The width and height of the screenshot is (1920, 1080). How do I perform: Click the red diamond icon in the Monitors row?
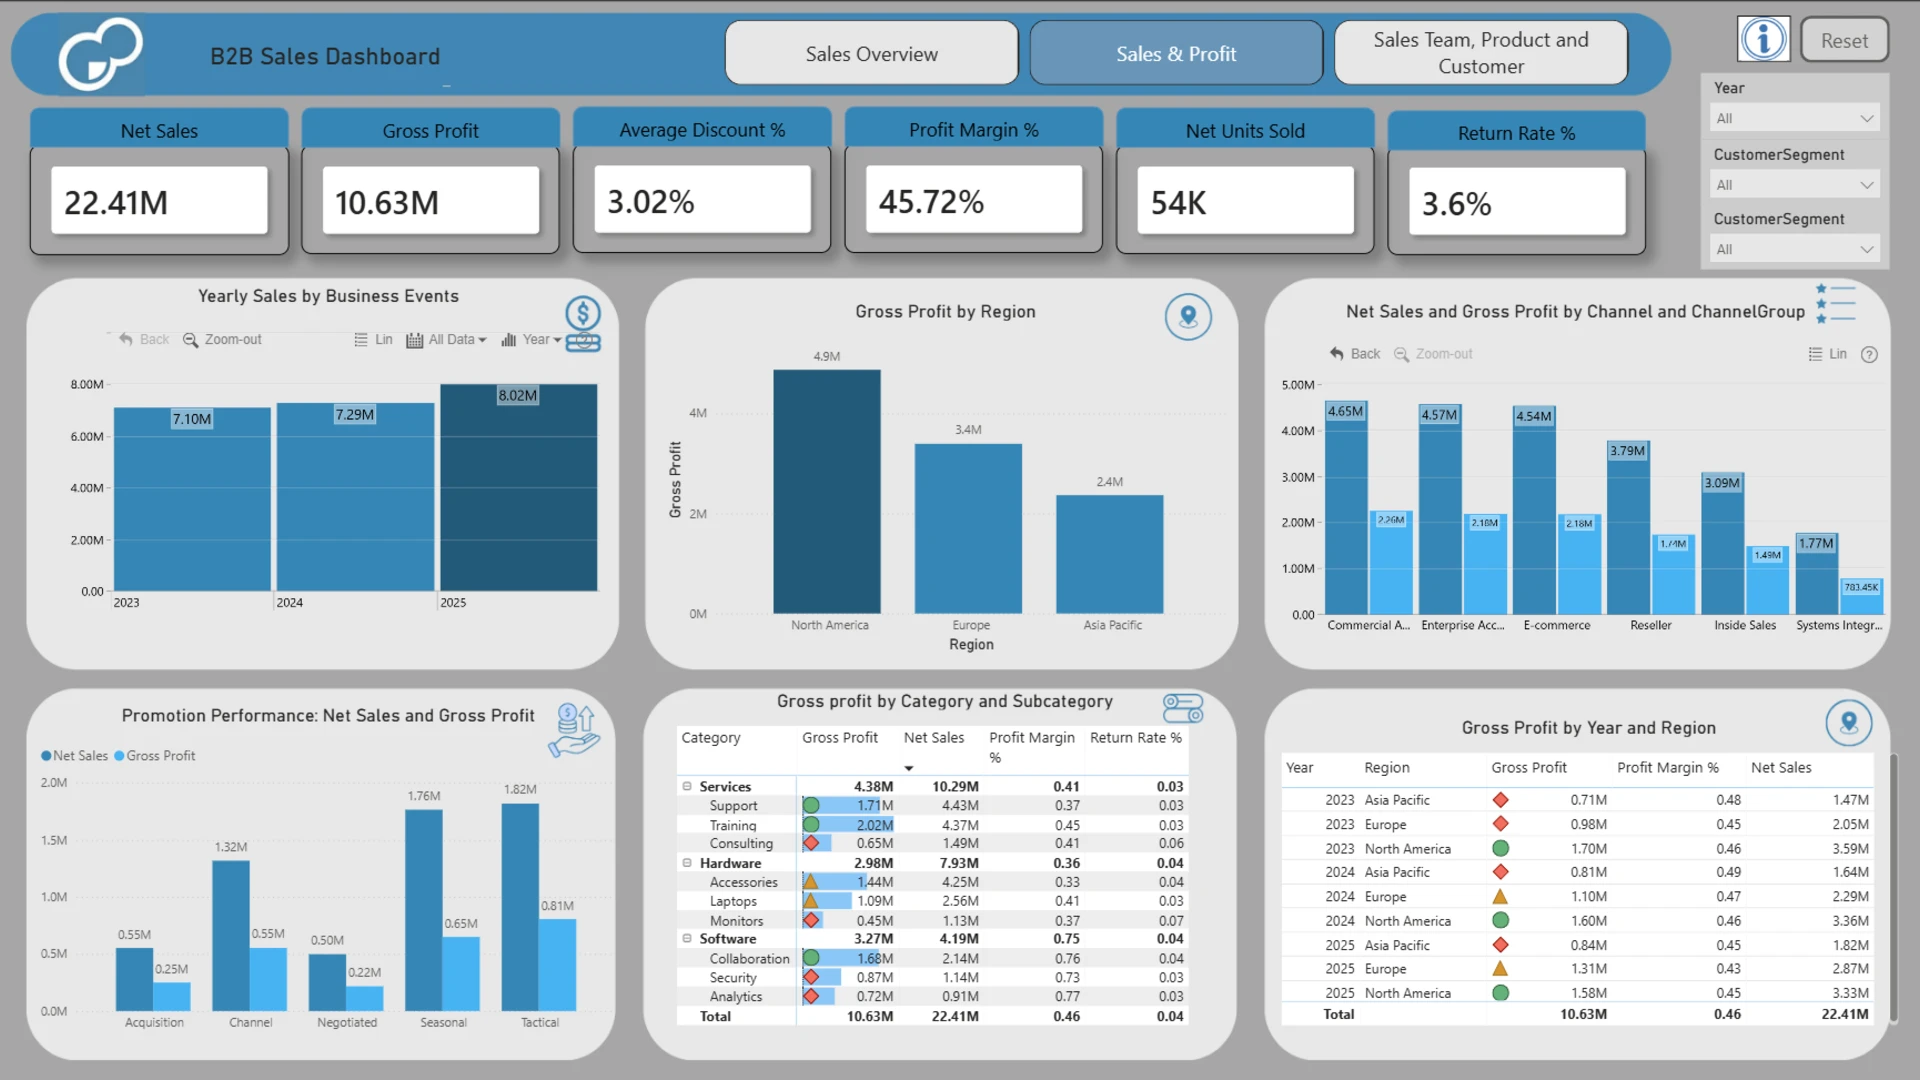(x=811, y=920)
